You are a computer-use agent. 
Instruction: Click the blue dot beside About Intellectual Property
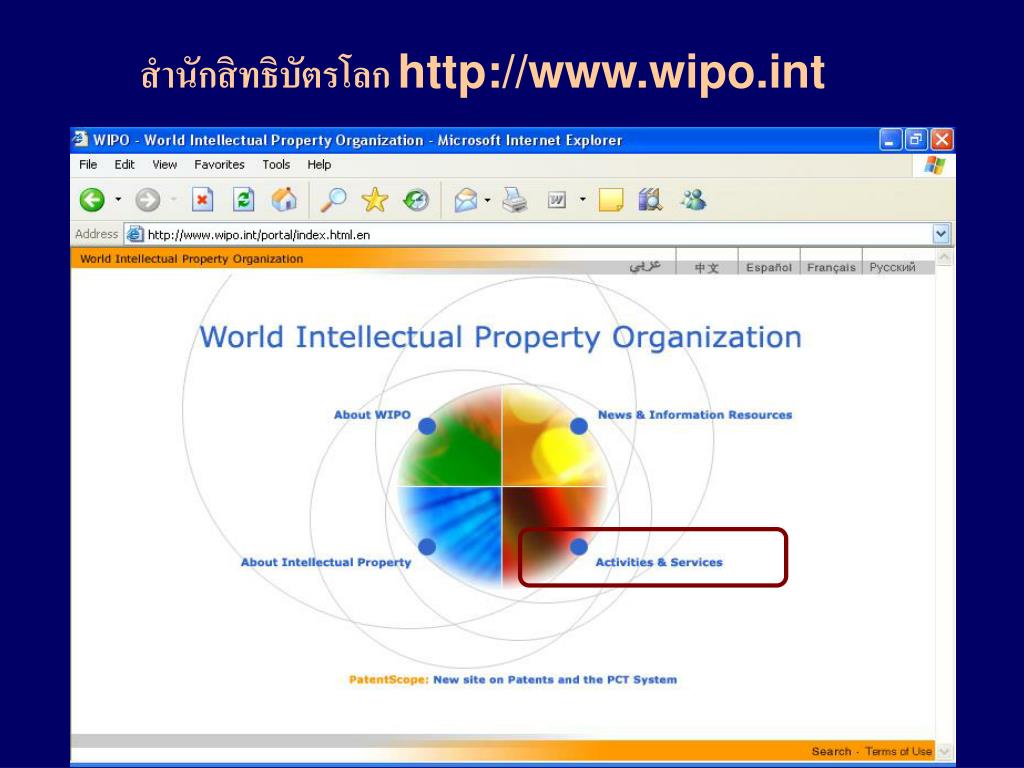(427, 547)
